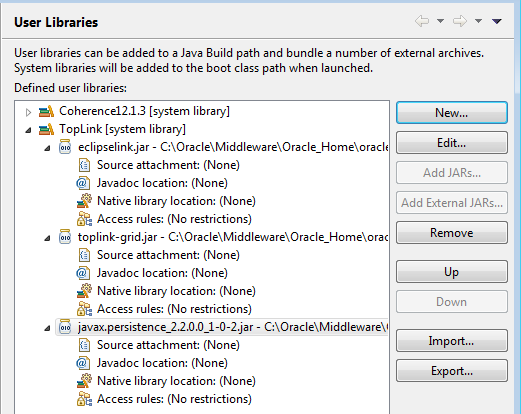Click Javadoc location icon under javax.persistence jar
The width and height of the screenshot is (521, 414).
click(x=83, y=363)
